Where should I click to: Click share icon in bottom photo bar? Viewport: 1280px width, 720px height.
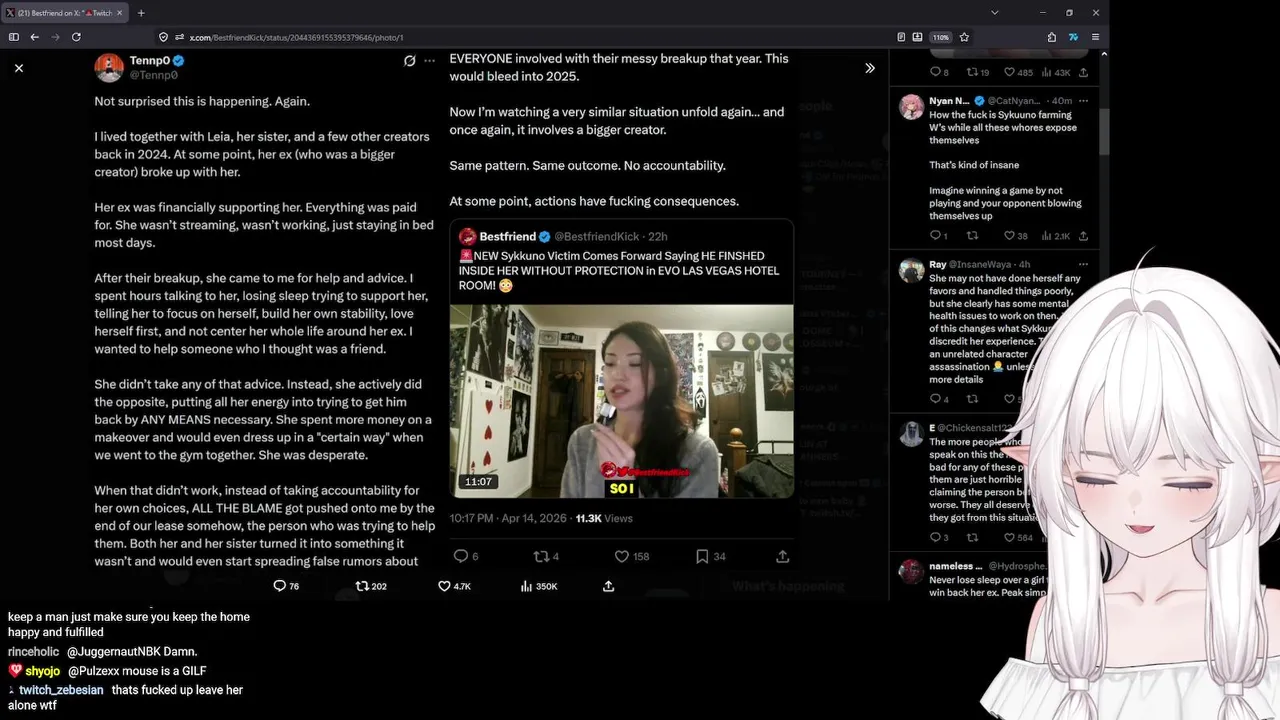click(608, 586)
